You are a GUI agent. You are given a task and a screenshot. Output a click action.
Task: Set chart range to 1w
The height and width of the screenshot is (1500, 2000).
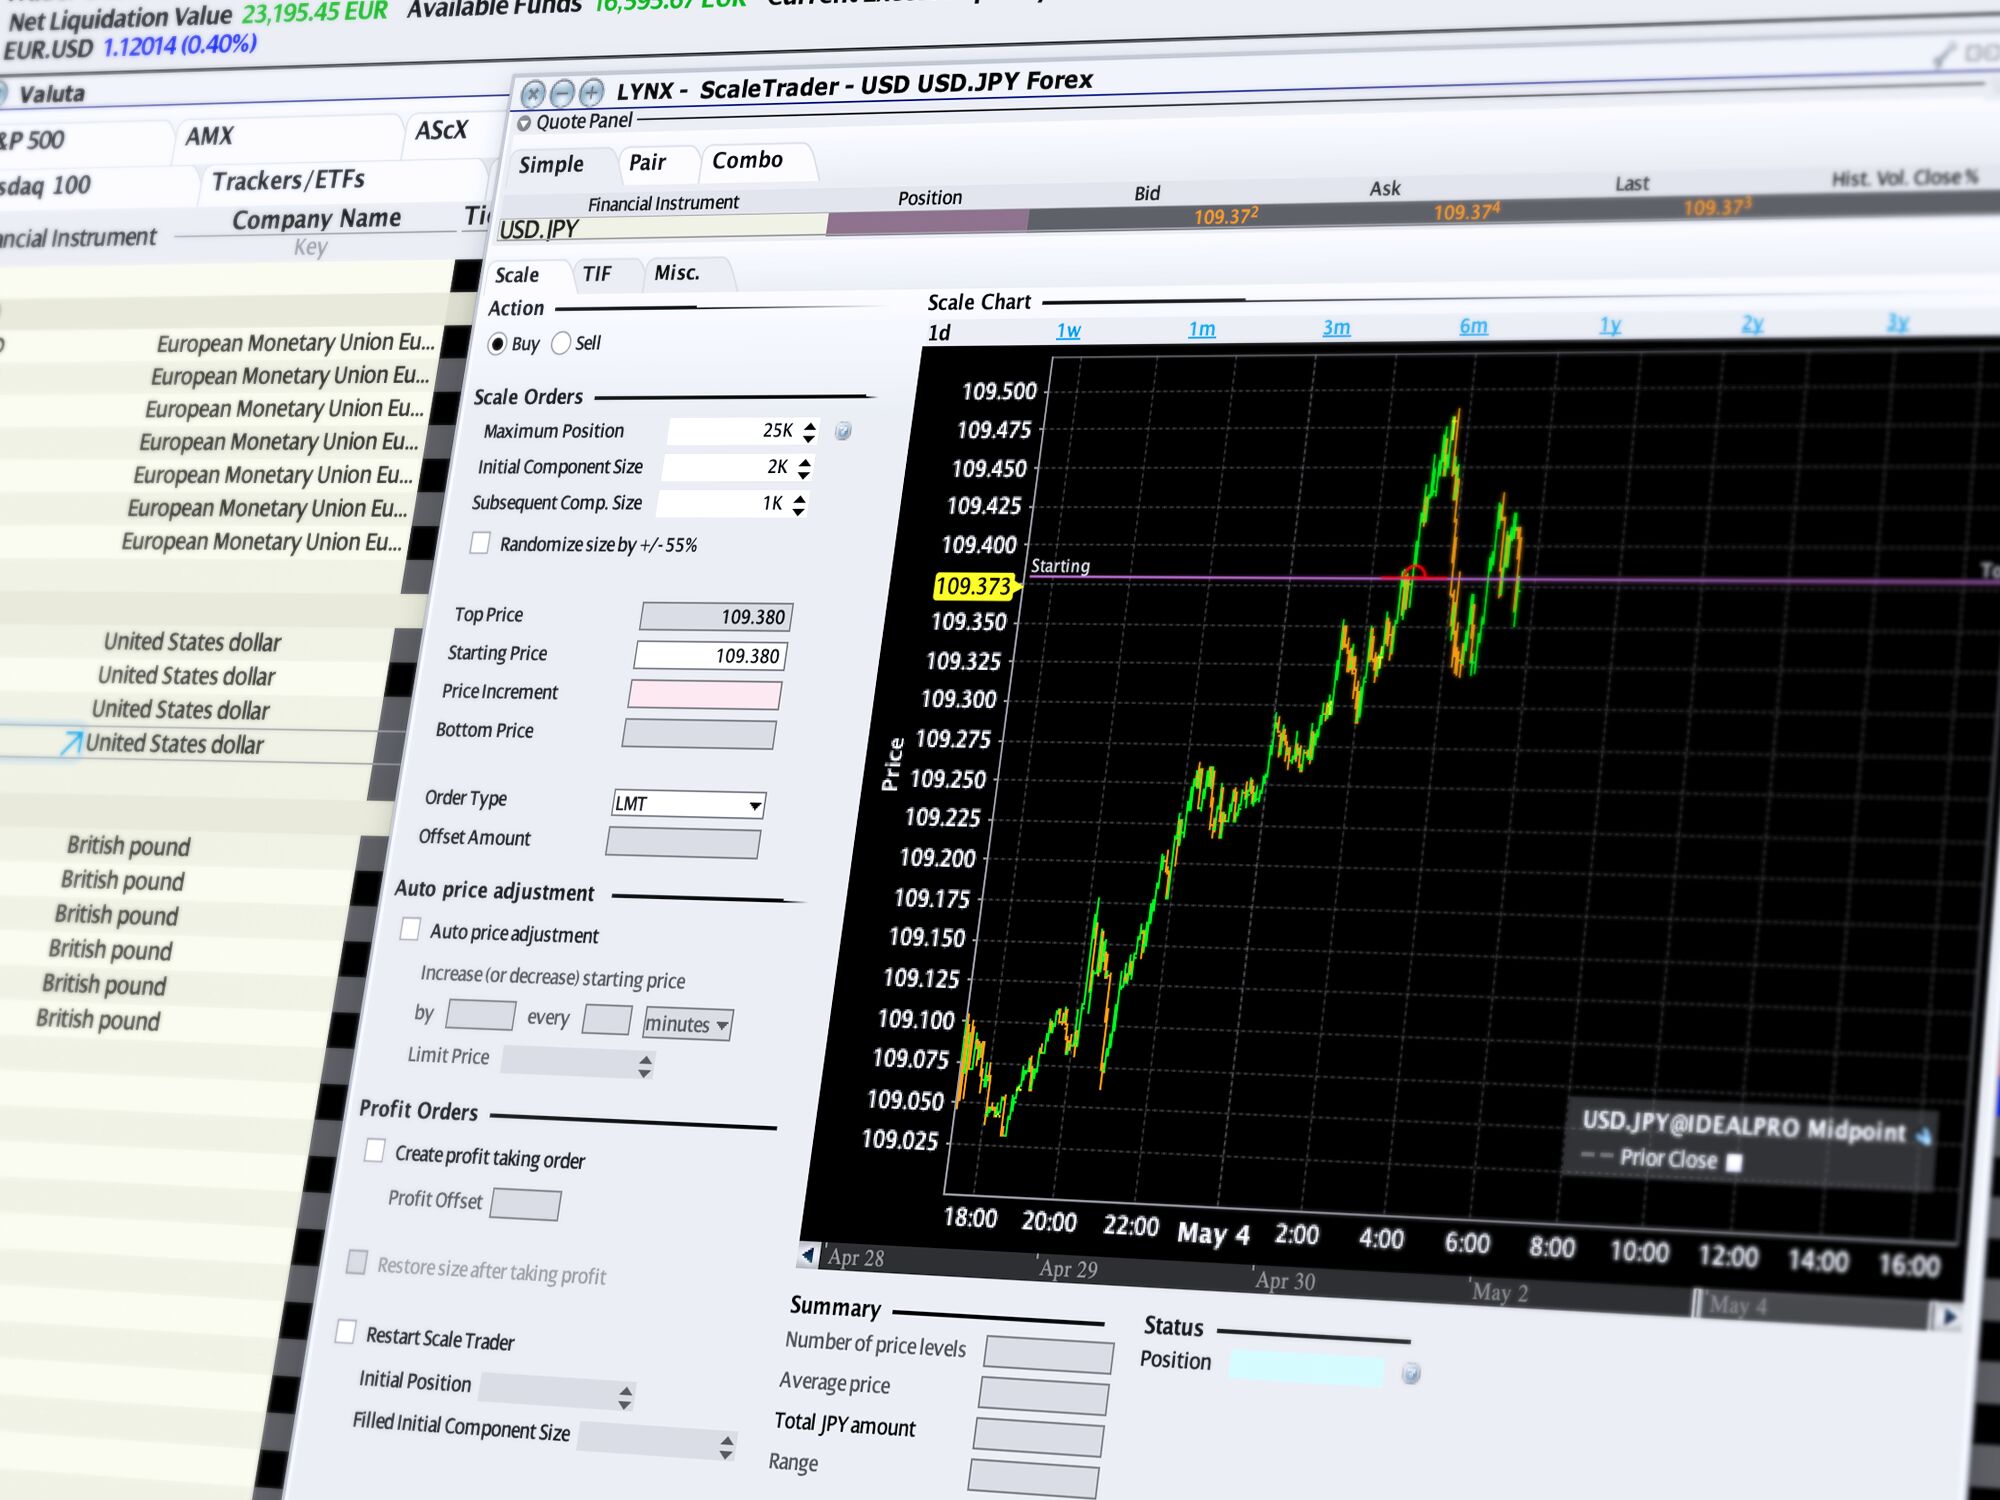(x=1069, y=330)
